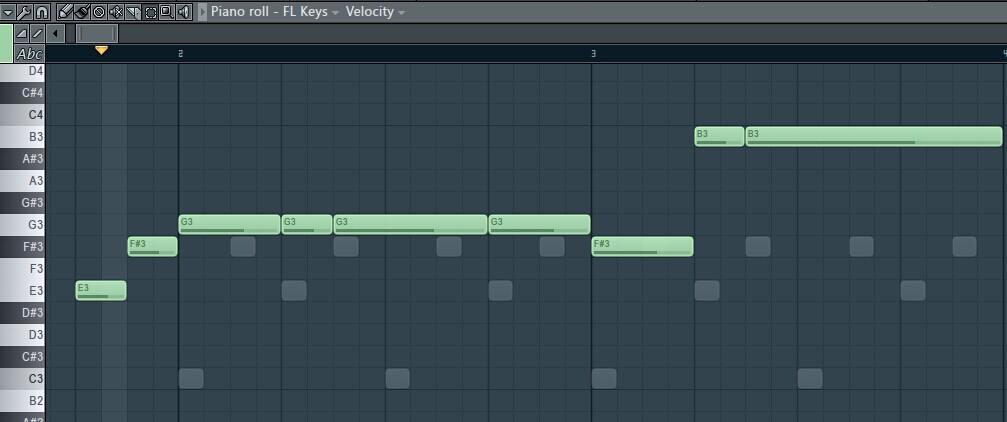Select the Slice tool
This screenshot has height=422, width=1007.
tap(133, 12)
